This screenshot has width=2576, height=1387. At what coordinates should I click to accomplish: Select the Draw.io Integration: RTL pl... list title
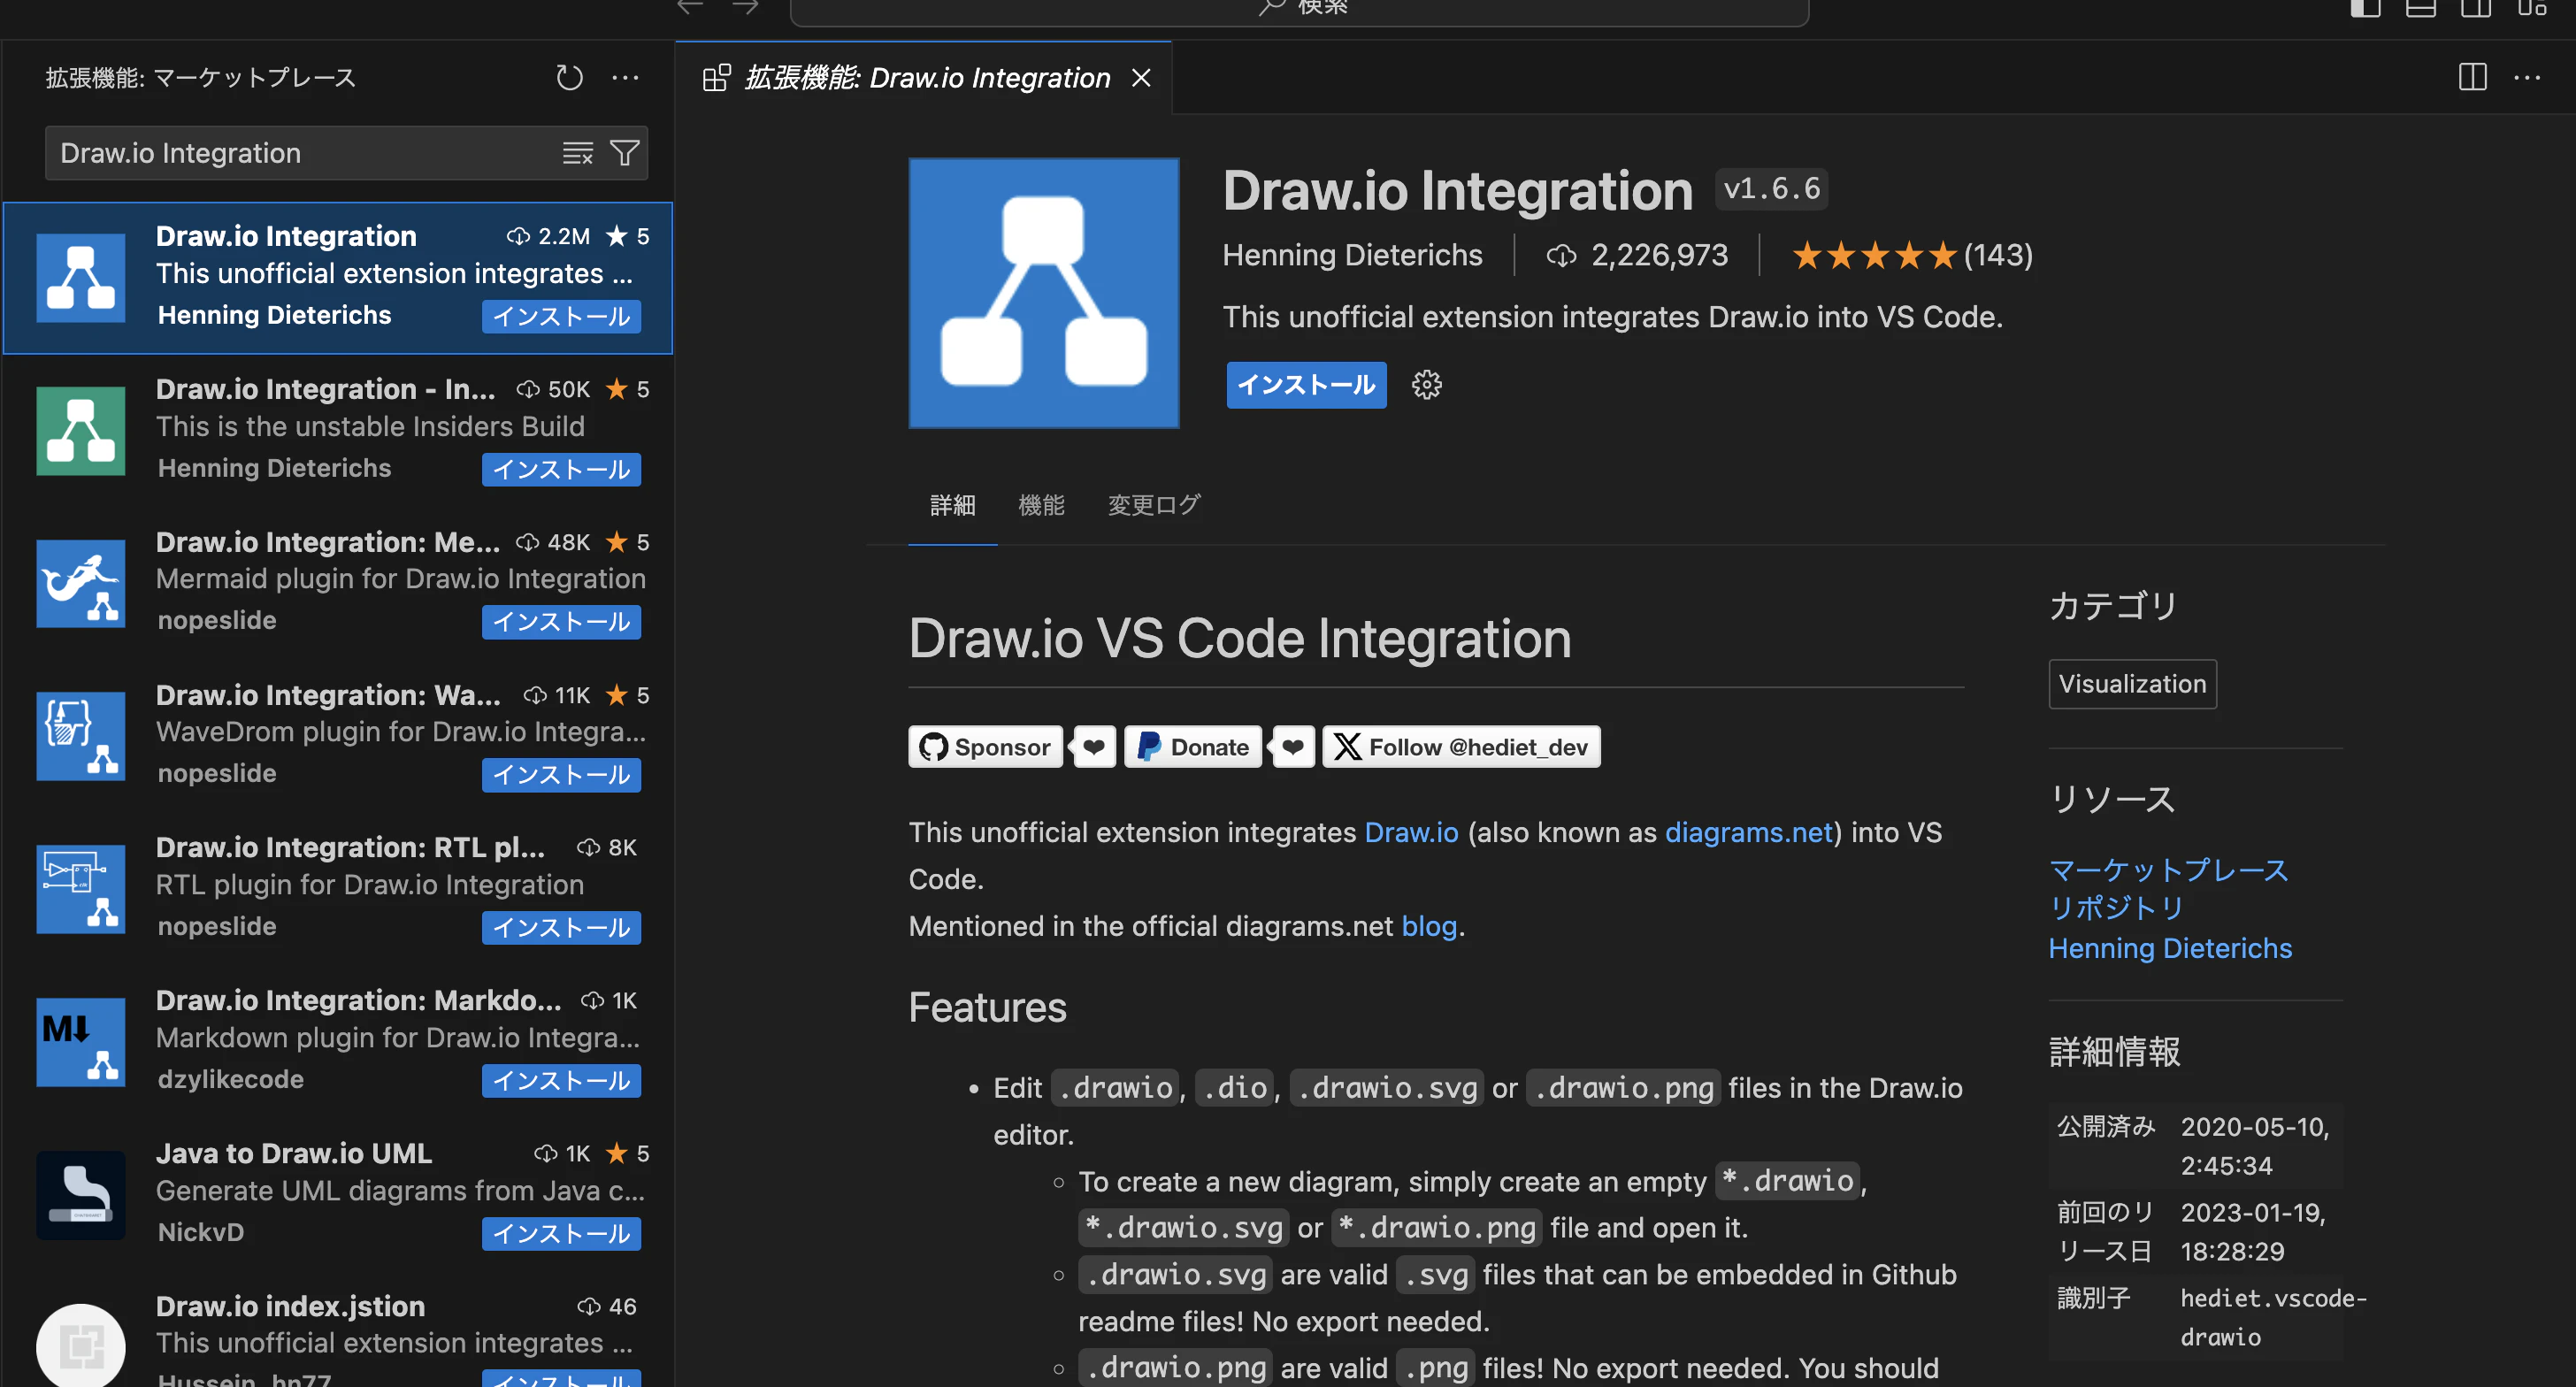350,847
